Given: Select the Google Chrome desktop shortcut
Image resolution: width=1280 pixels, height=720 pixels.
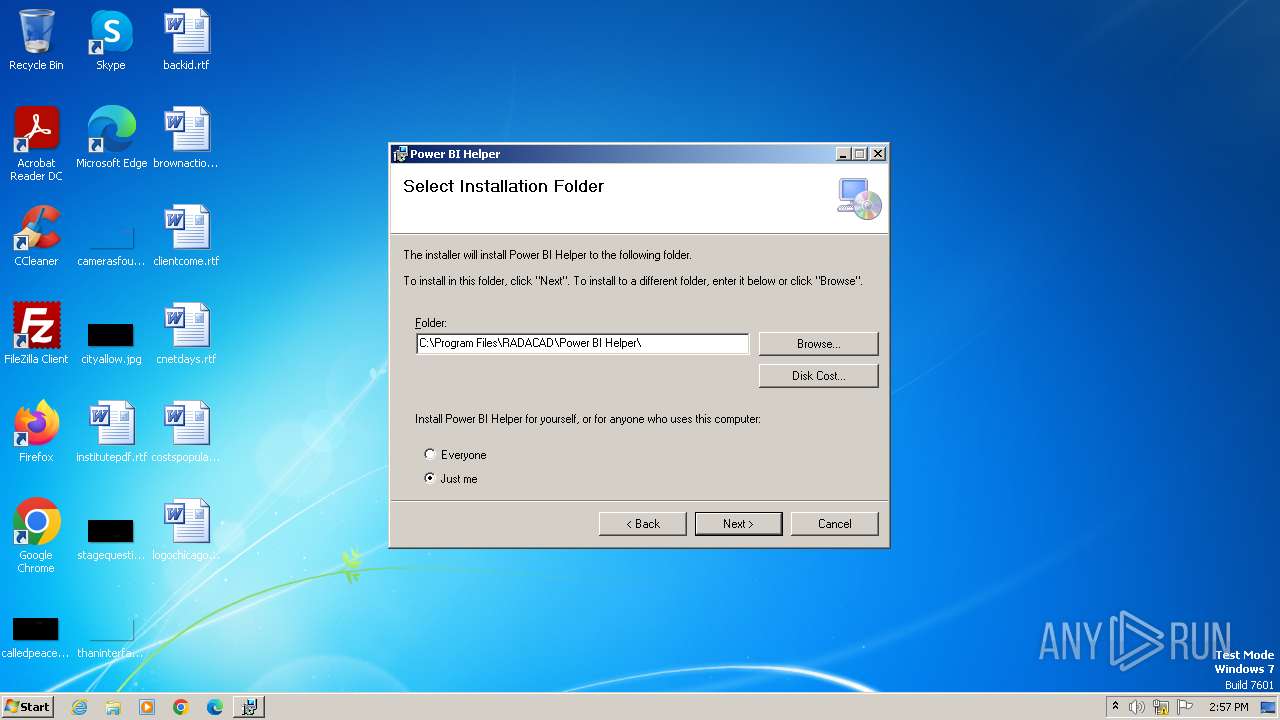Looking at the screenshot, I should [36, 536].
